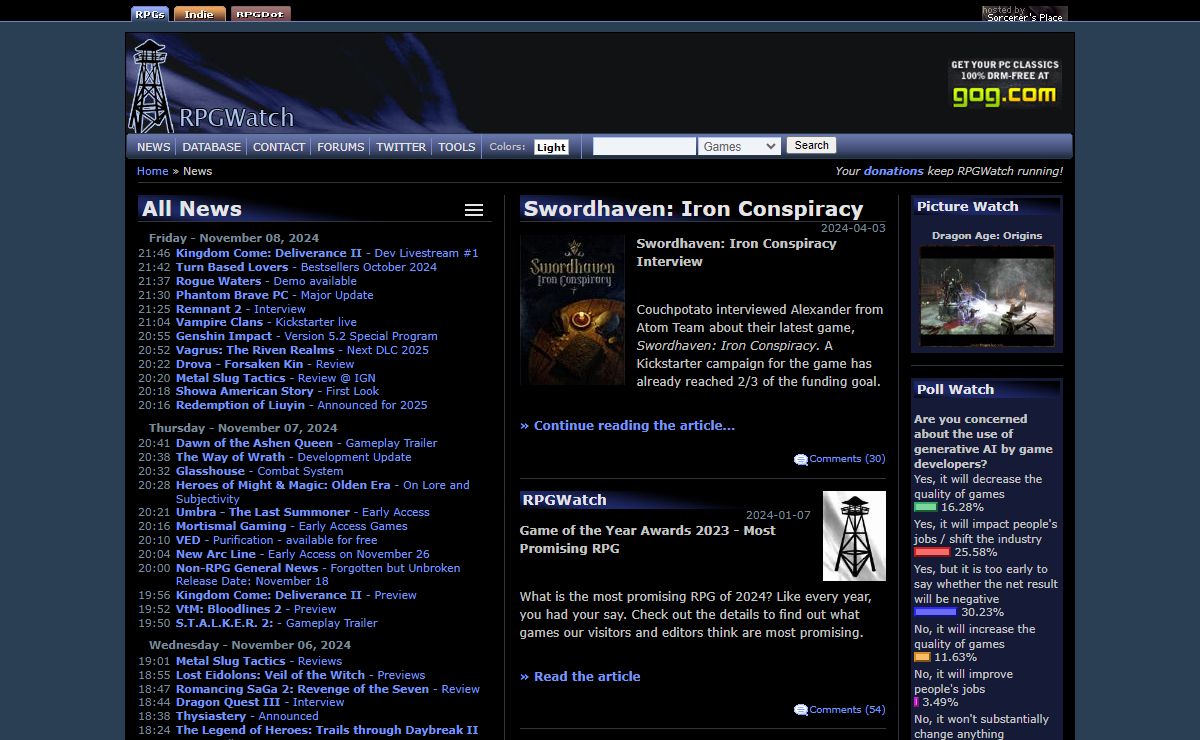
Task: Open Glasshouse Combat System news
Action: pyautogui.click(x=260, y=471)
